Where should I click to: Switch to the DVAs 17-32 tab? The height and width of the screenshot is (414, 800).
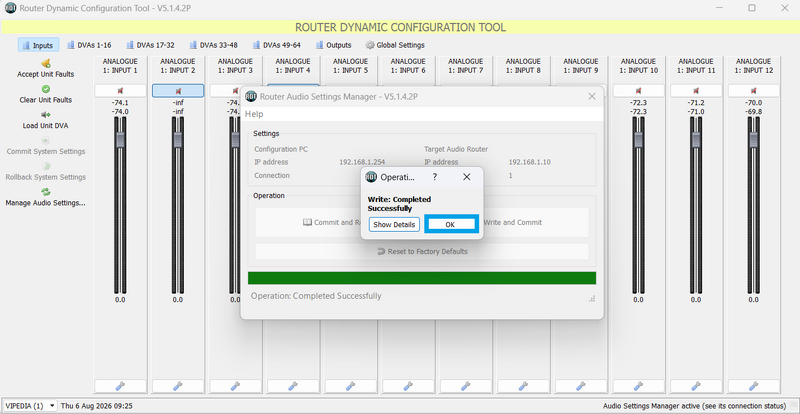pyautogui.click(x=151, y=45)
